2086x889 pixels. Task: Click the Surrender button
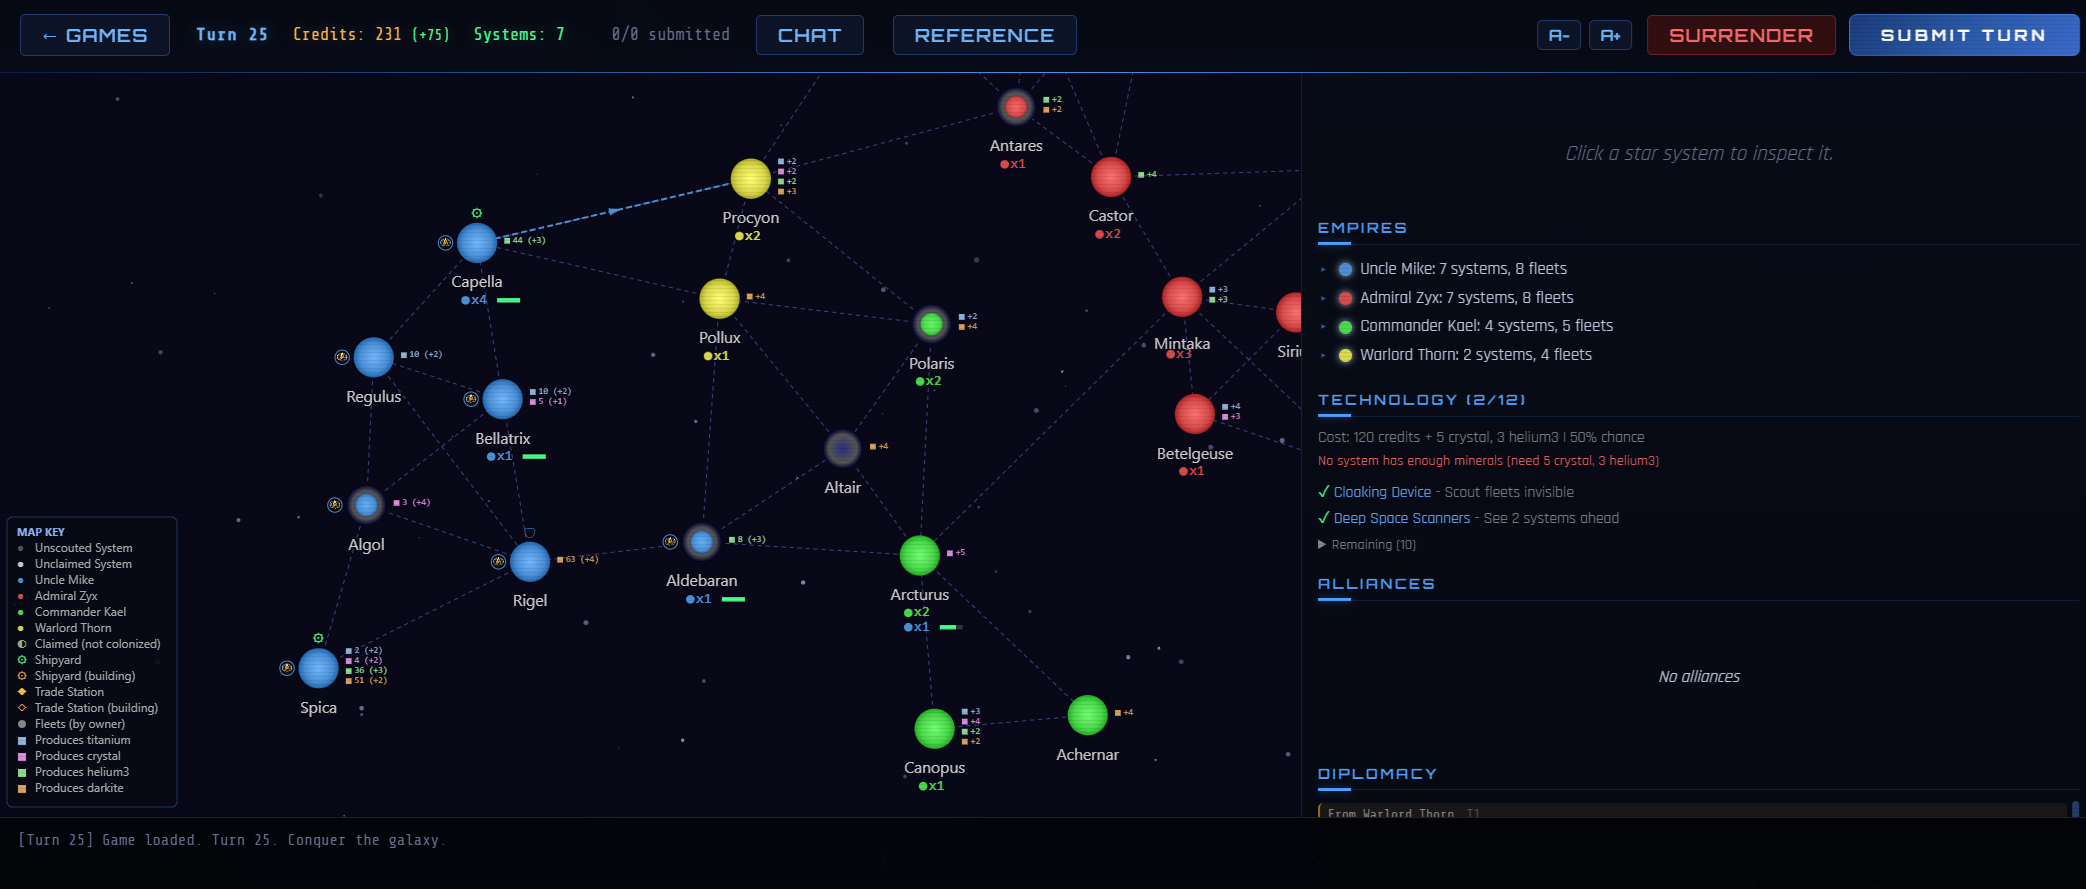coord(1741,35)
